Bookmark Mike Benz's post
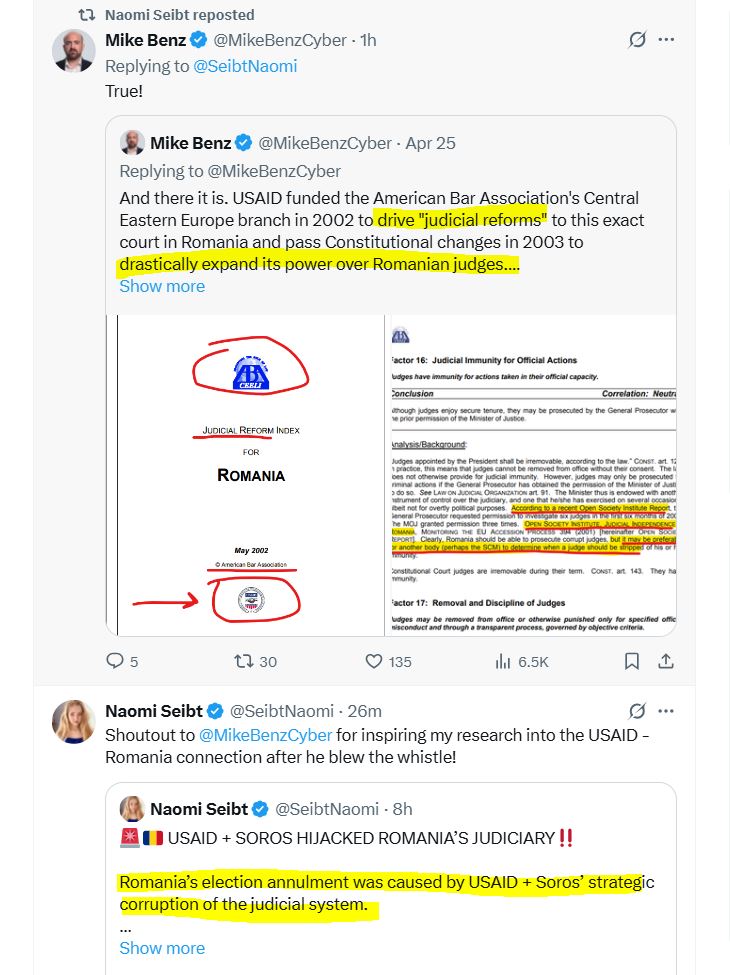Viewport: 730px width, 975px height. (x=632, y=661)
